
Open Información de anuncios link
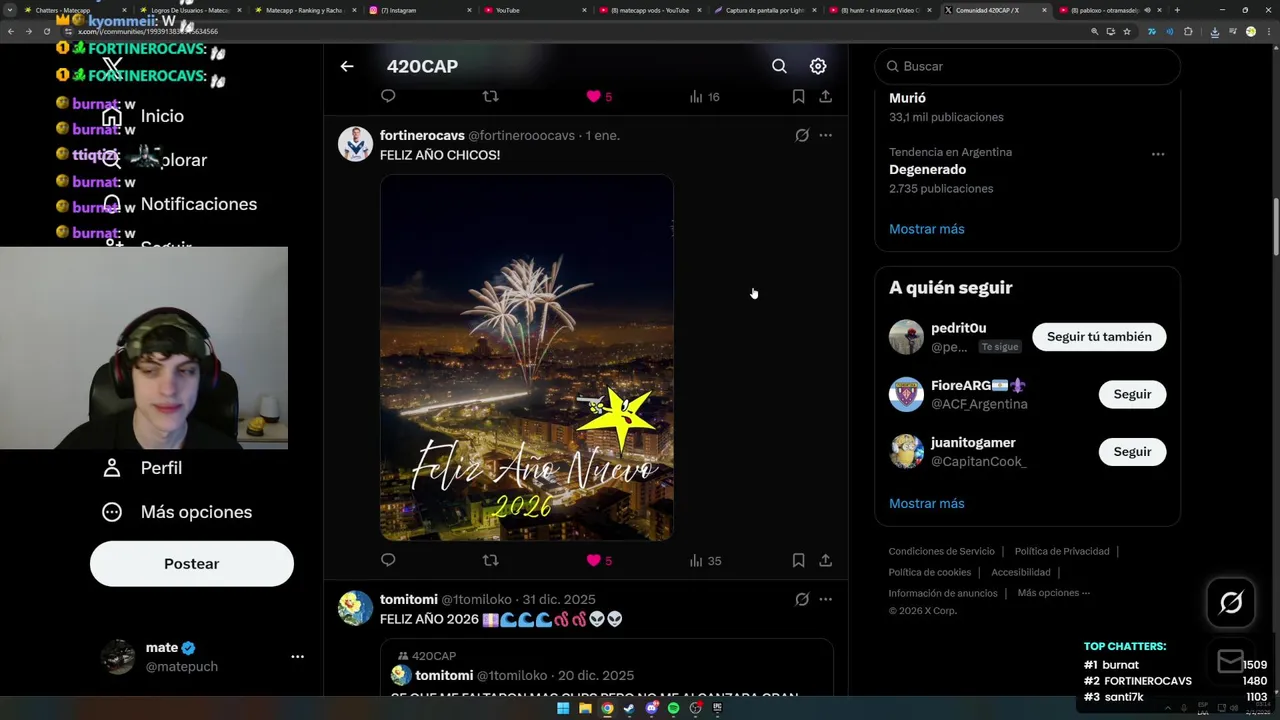pos(943,593)
